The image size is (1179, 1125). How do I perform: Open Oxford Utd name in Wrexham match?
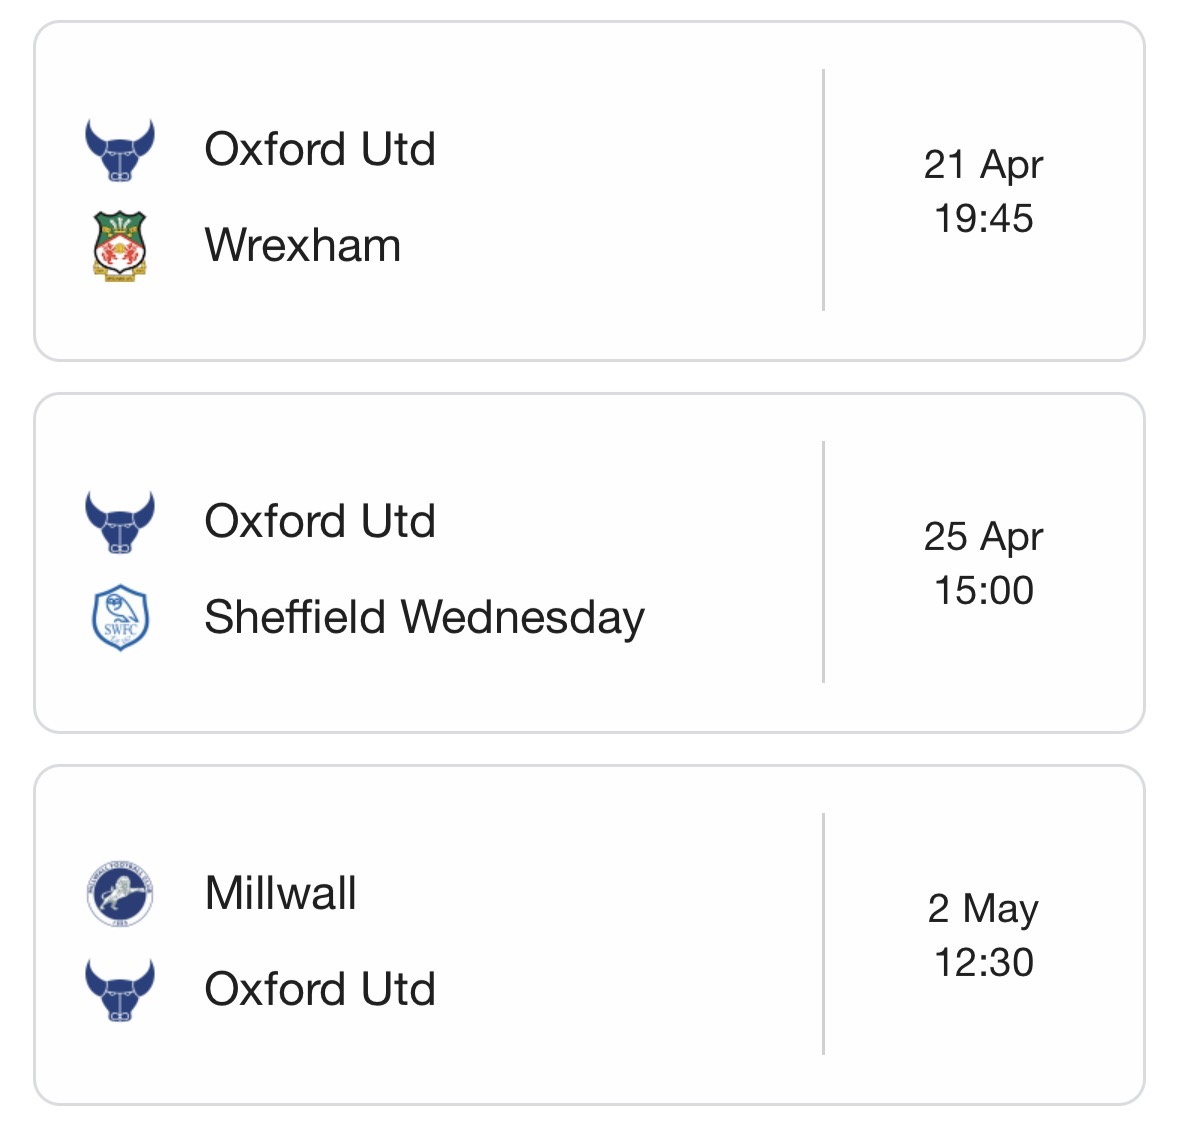click(320, 150)
